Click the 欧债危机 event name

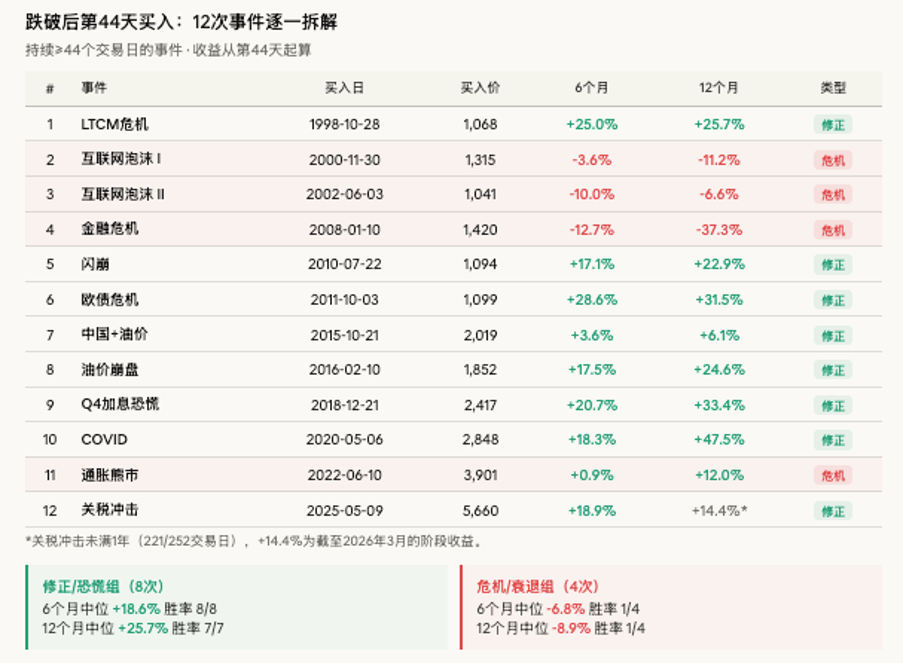coord(110,300)
